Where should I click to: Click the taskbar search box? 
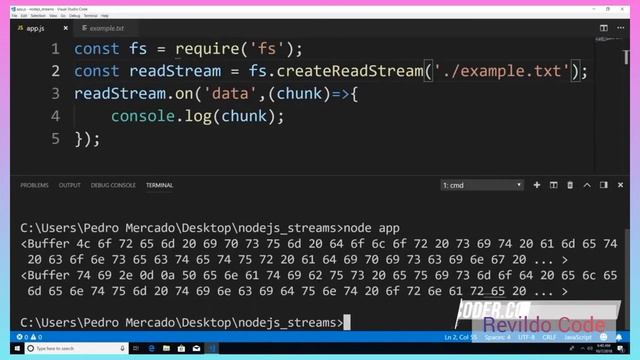tap(76, 349)
